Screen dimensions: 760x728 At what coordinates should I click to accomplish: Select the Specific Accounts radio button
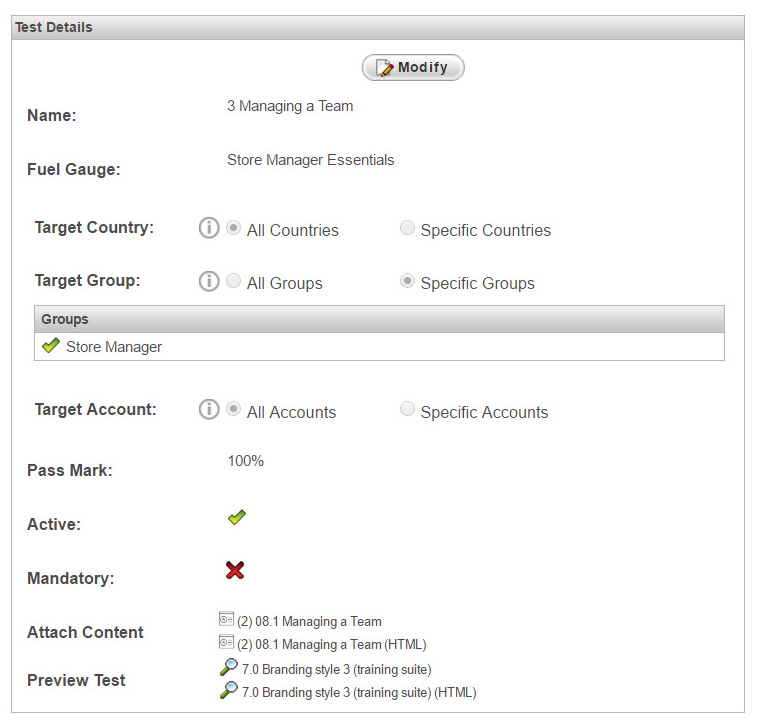point(407,409)
